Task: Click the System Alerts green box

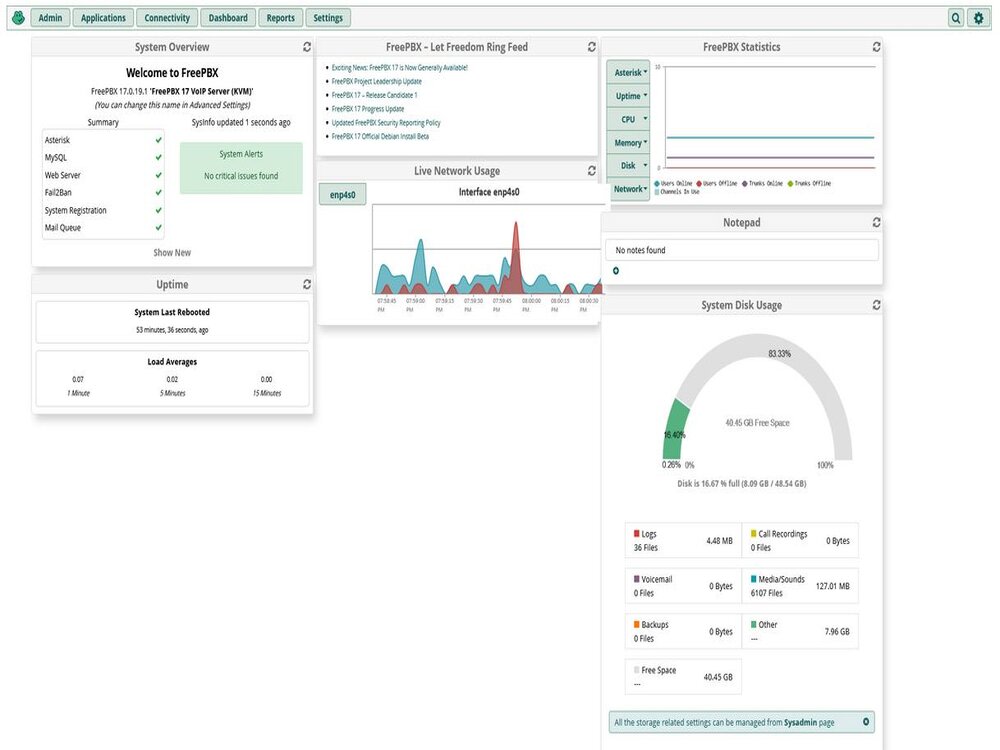Action: tap(241, 168)
